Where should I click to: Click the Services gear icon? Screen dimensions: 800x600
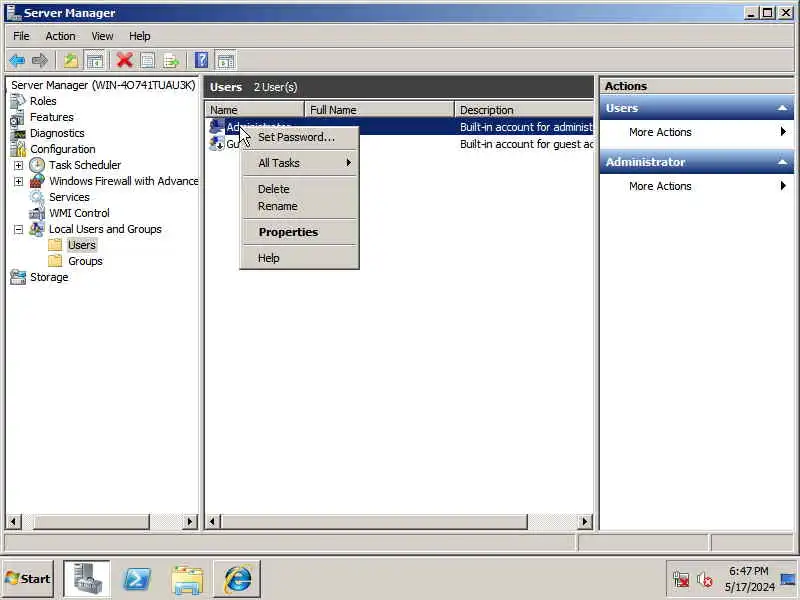pos(37,197)
